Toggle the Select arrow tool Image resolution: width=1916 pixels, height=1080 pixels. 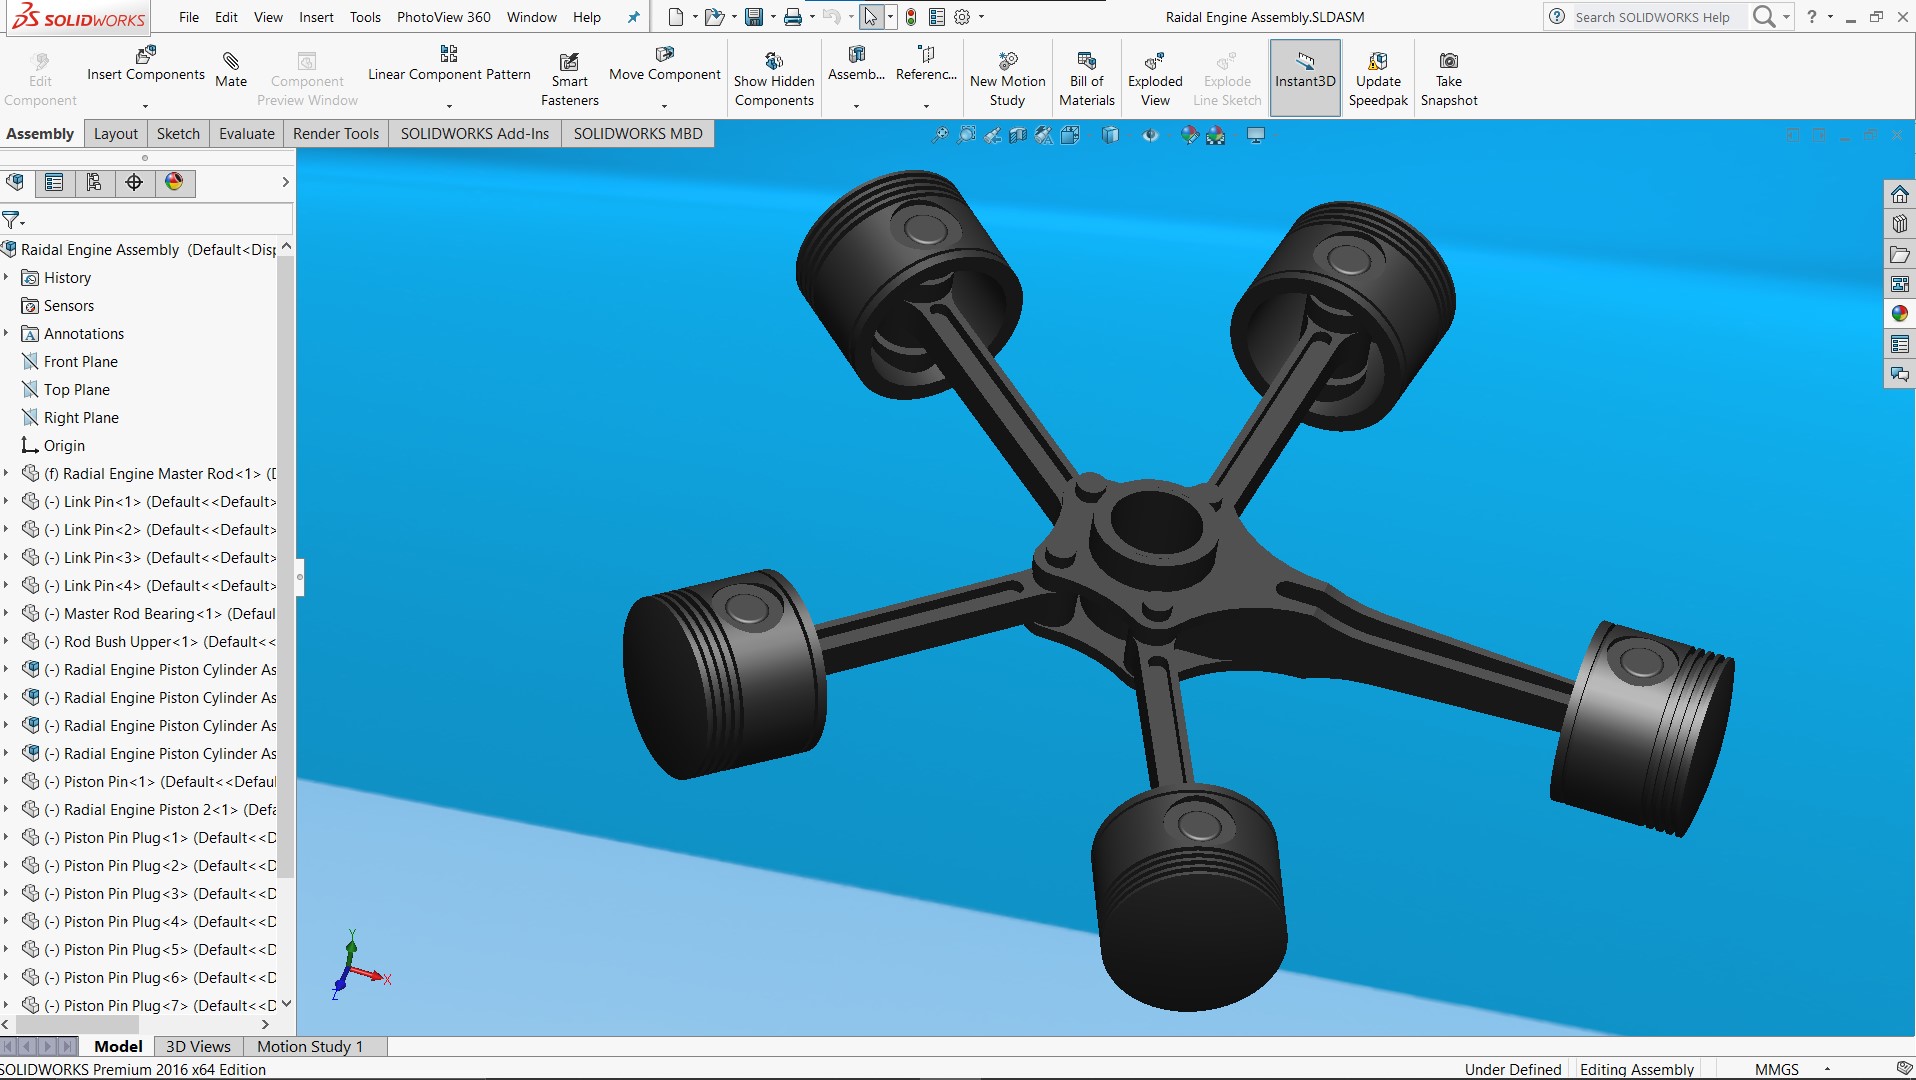click(x=871, y=17)
